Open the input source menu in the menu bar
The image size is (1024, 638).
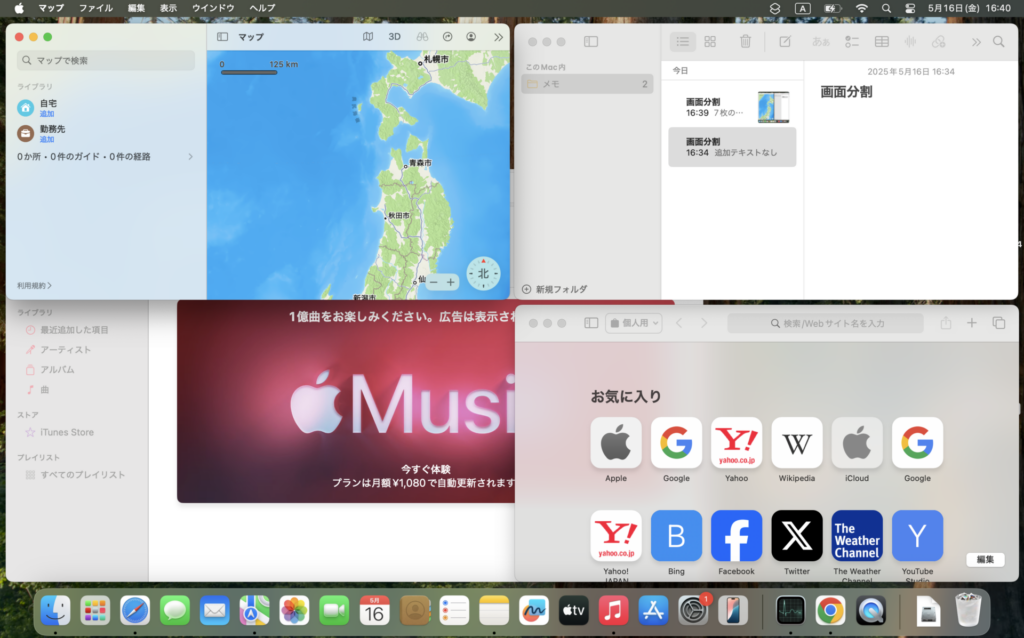pyautogui.click(x=803, y=8)
